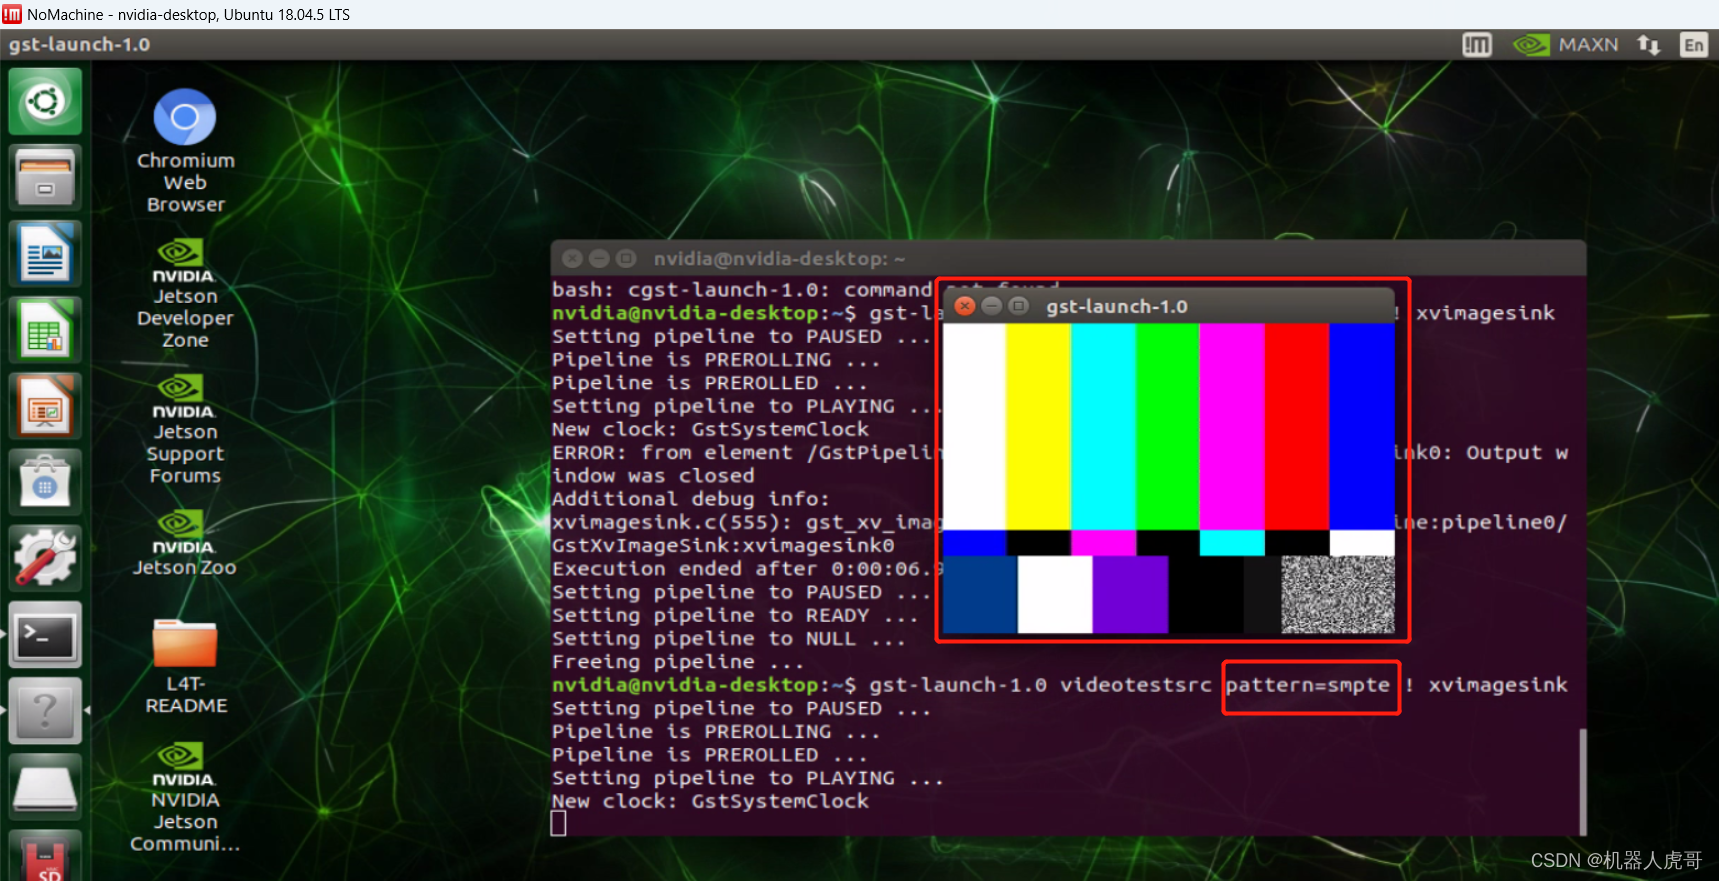
Task: Open the Ubuntu Dash search launcher
Action: click(x=45, y=102)
